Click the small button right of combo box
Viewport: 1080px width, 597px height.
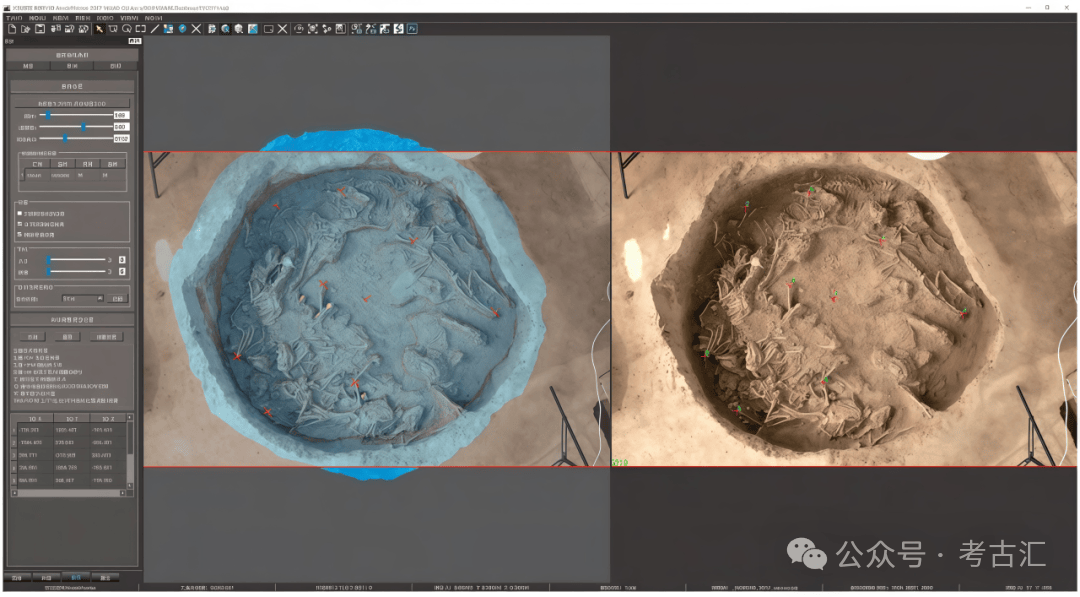pos(118,298)
